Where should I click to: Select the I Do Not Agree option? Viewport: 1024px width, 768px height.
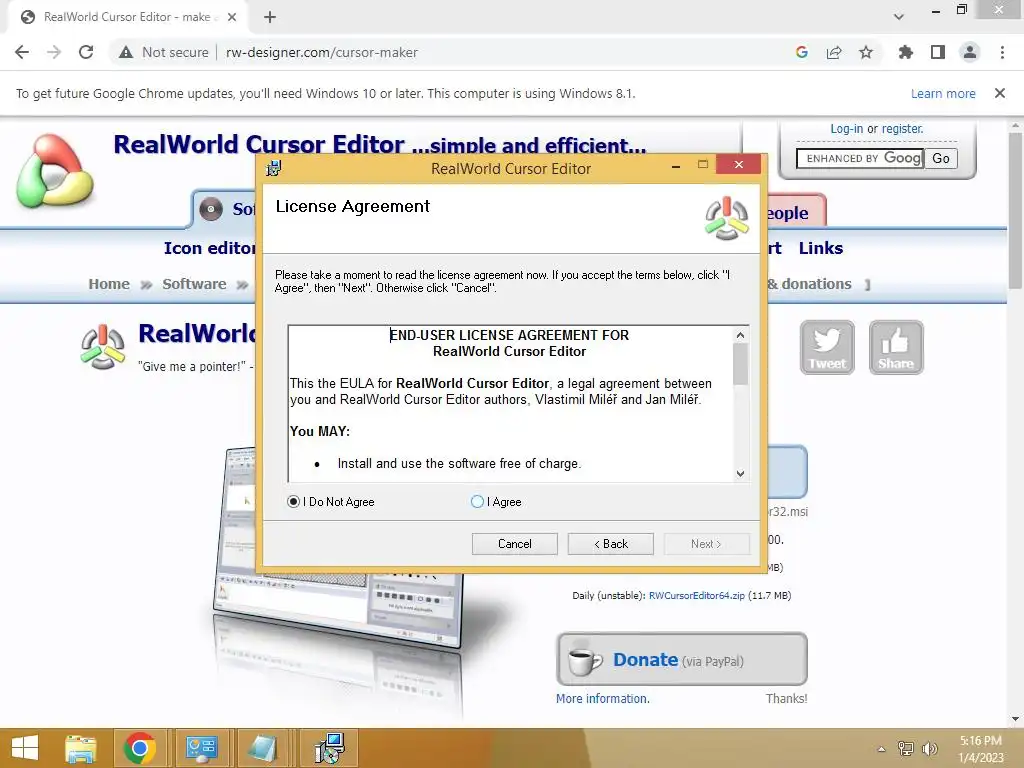pyautogui.click(x=293, y=502)
